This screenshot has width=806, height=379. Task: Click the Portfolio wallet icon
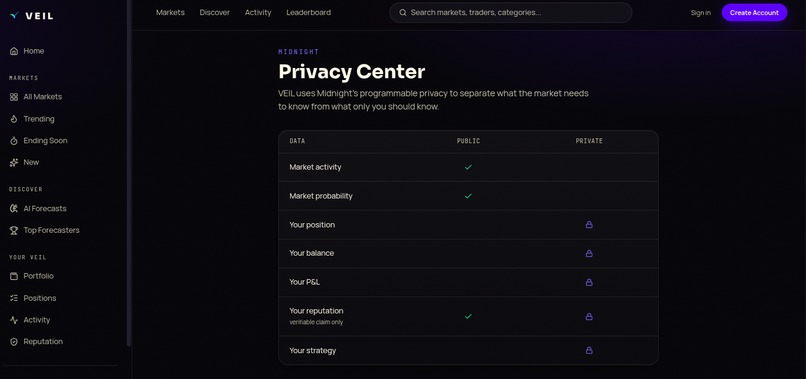14,276
